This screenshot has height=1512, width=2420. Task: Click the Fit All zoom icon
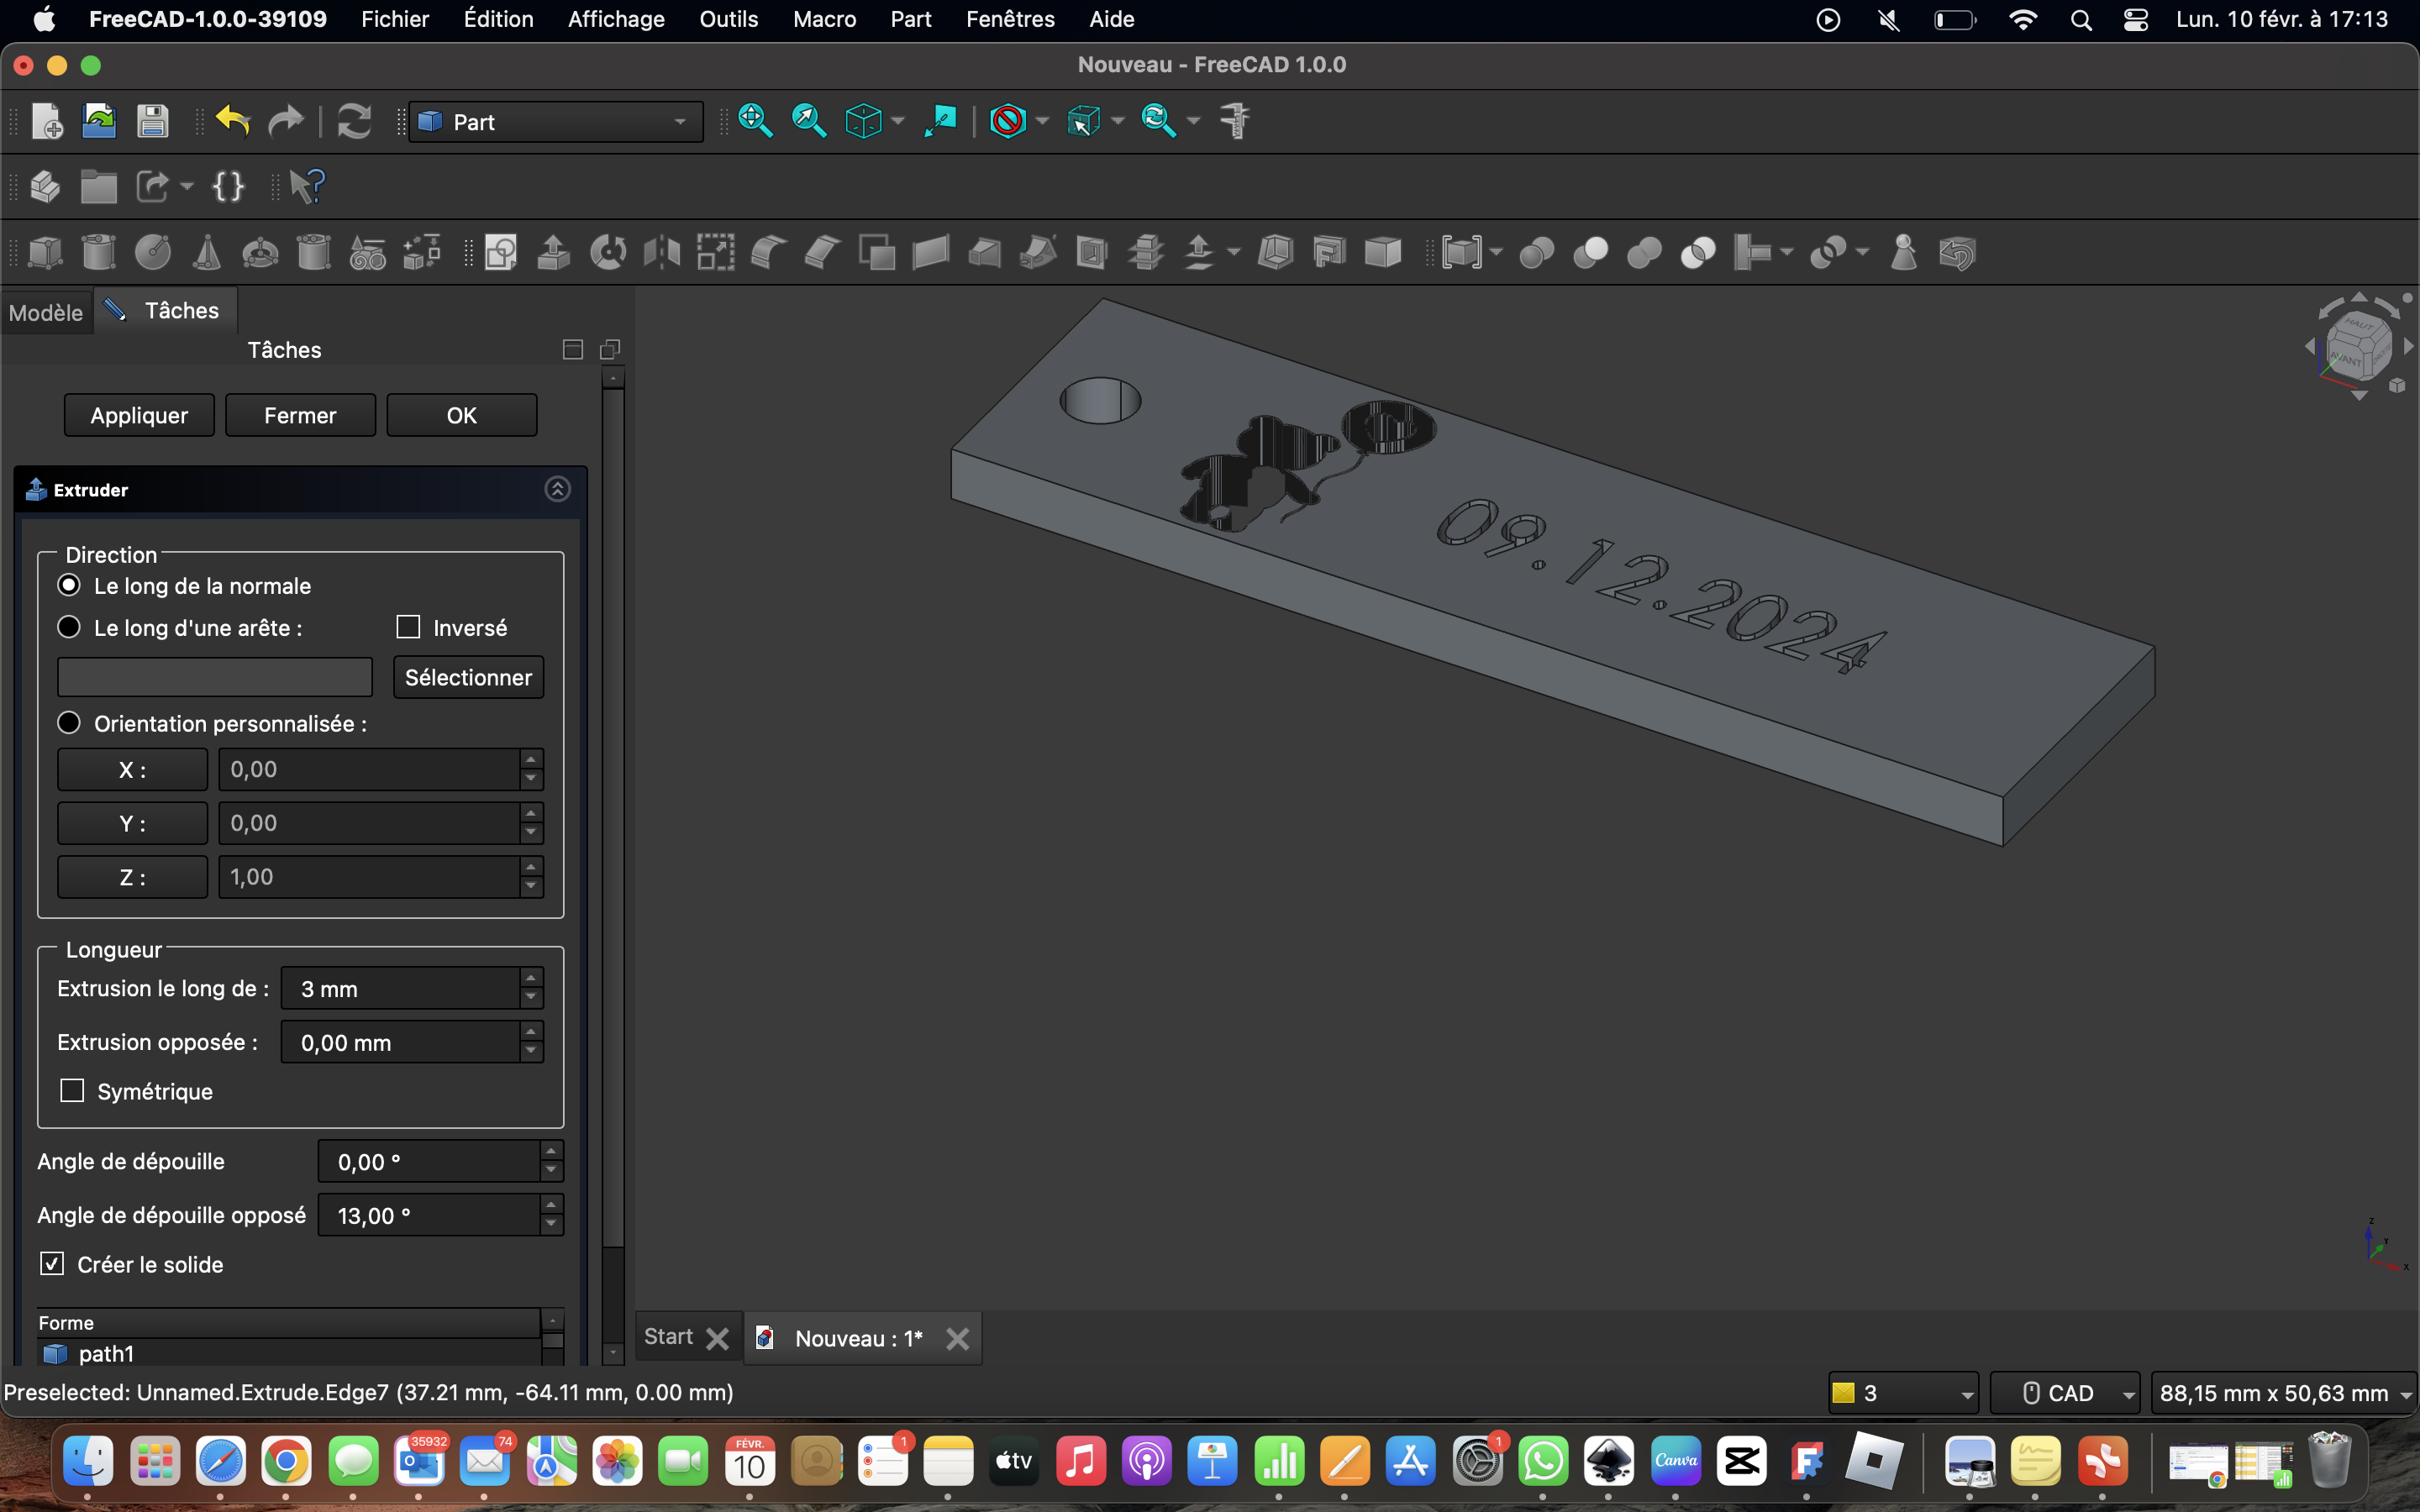[755, 121]
